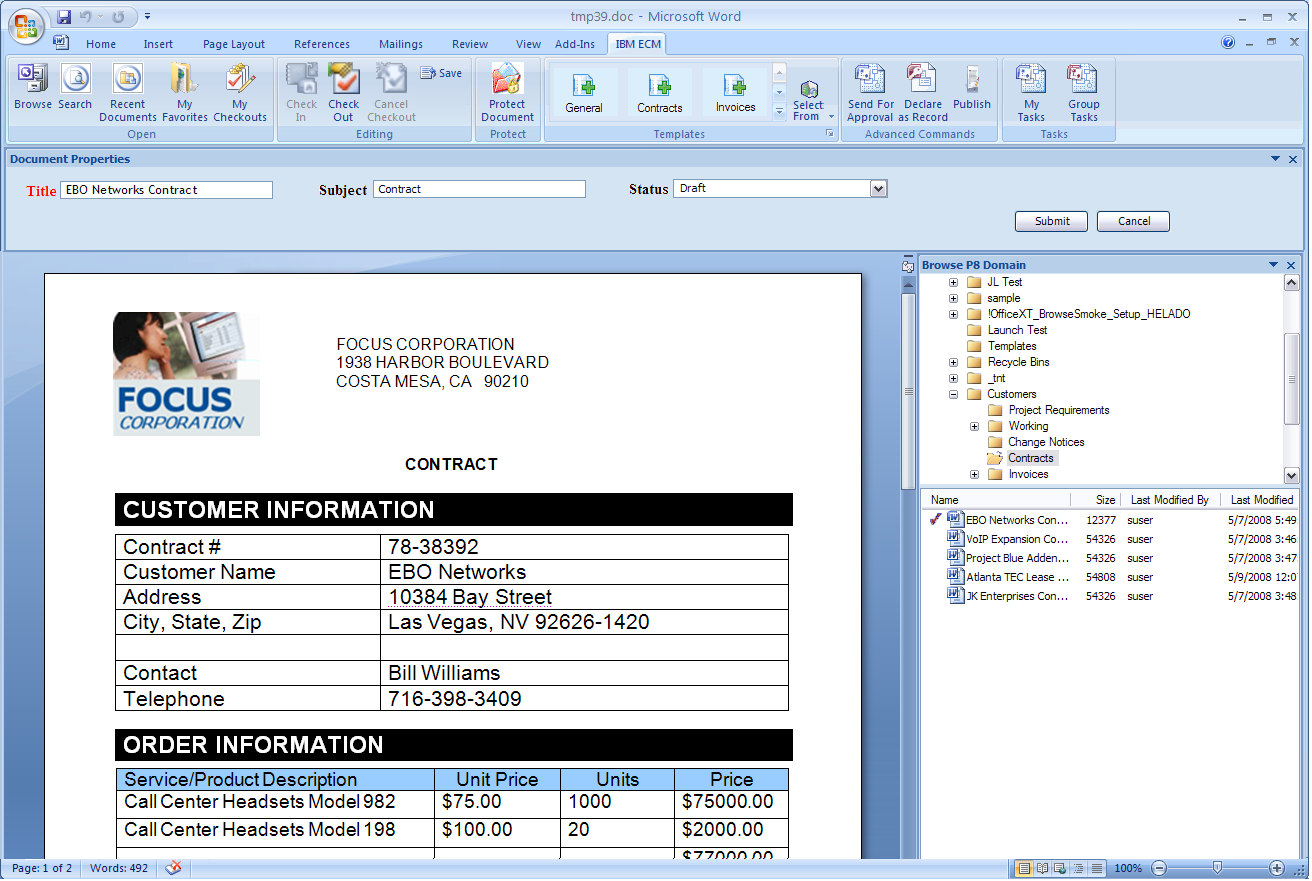The height and width of the screenshot is (881, 1312).
Task: Choose the Invoices template
Action: point(735,92)
